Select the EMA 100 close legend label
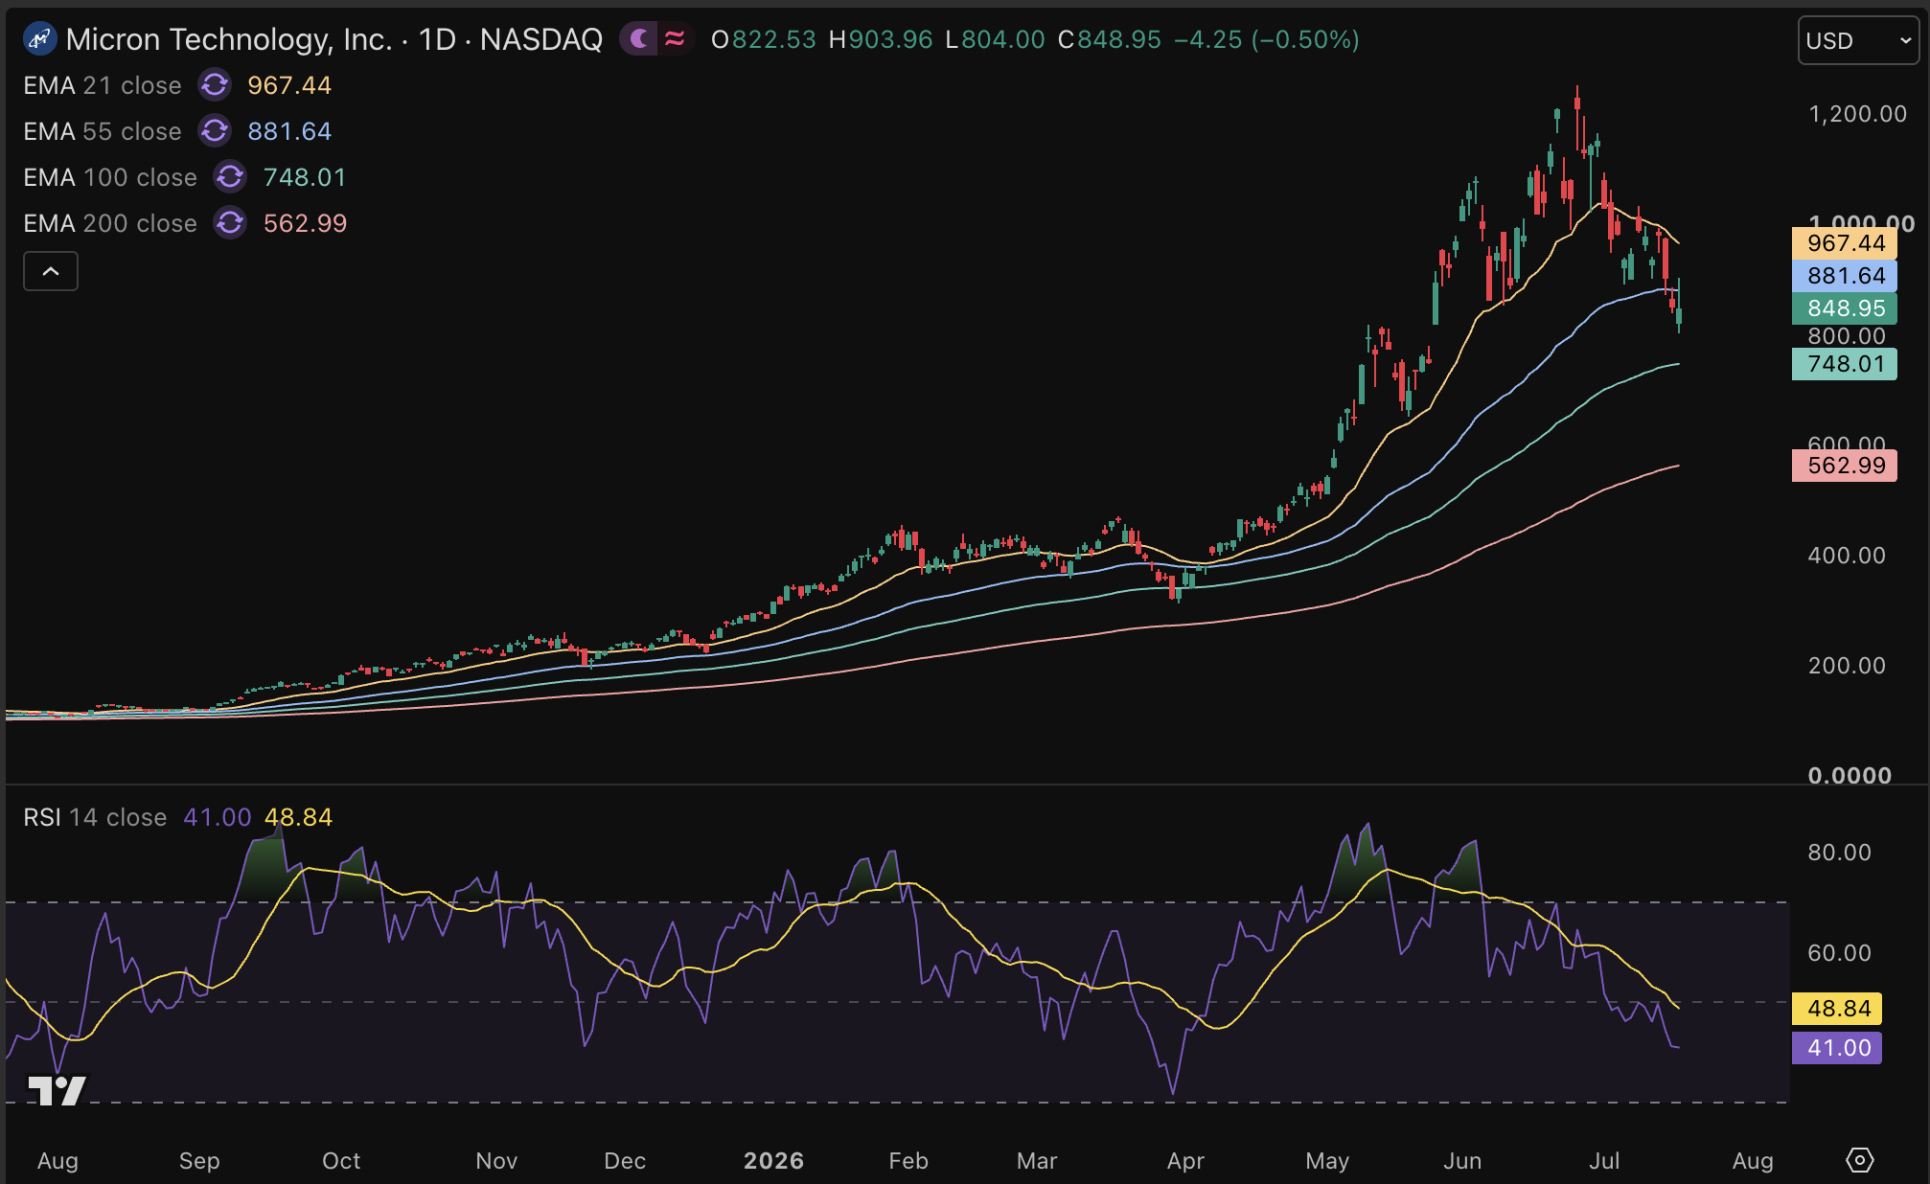This screenshot has width=1930, height=1184. pyautogui.click(x=110, y=178)
